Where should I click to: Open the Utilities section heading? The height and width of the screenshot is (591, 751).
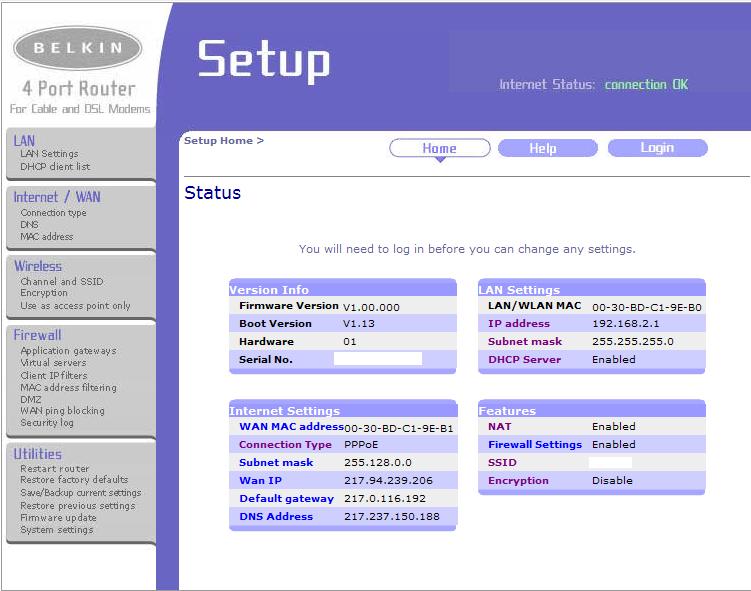[37, 454]
